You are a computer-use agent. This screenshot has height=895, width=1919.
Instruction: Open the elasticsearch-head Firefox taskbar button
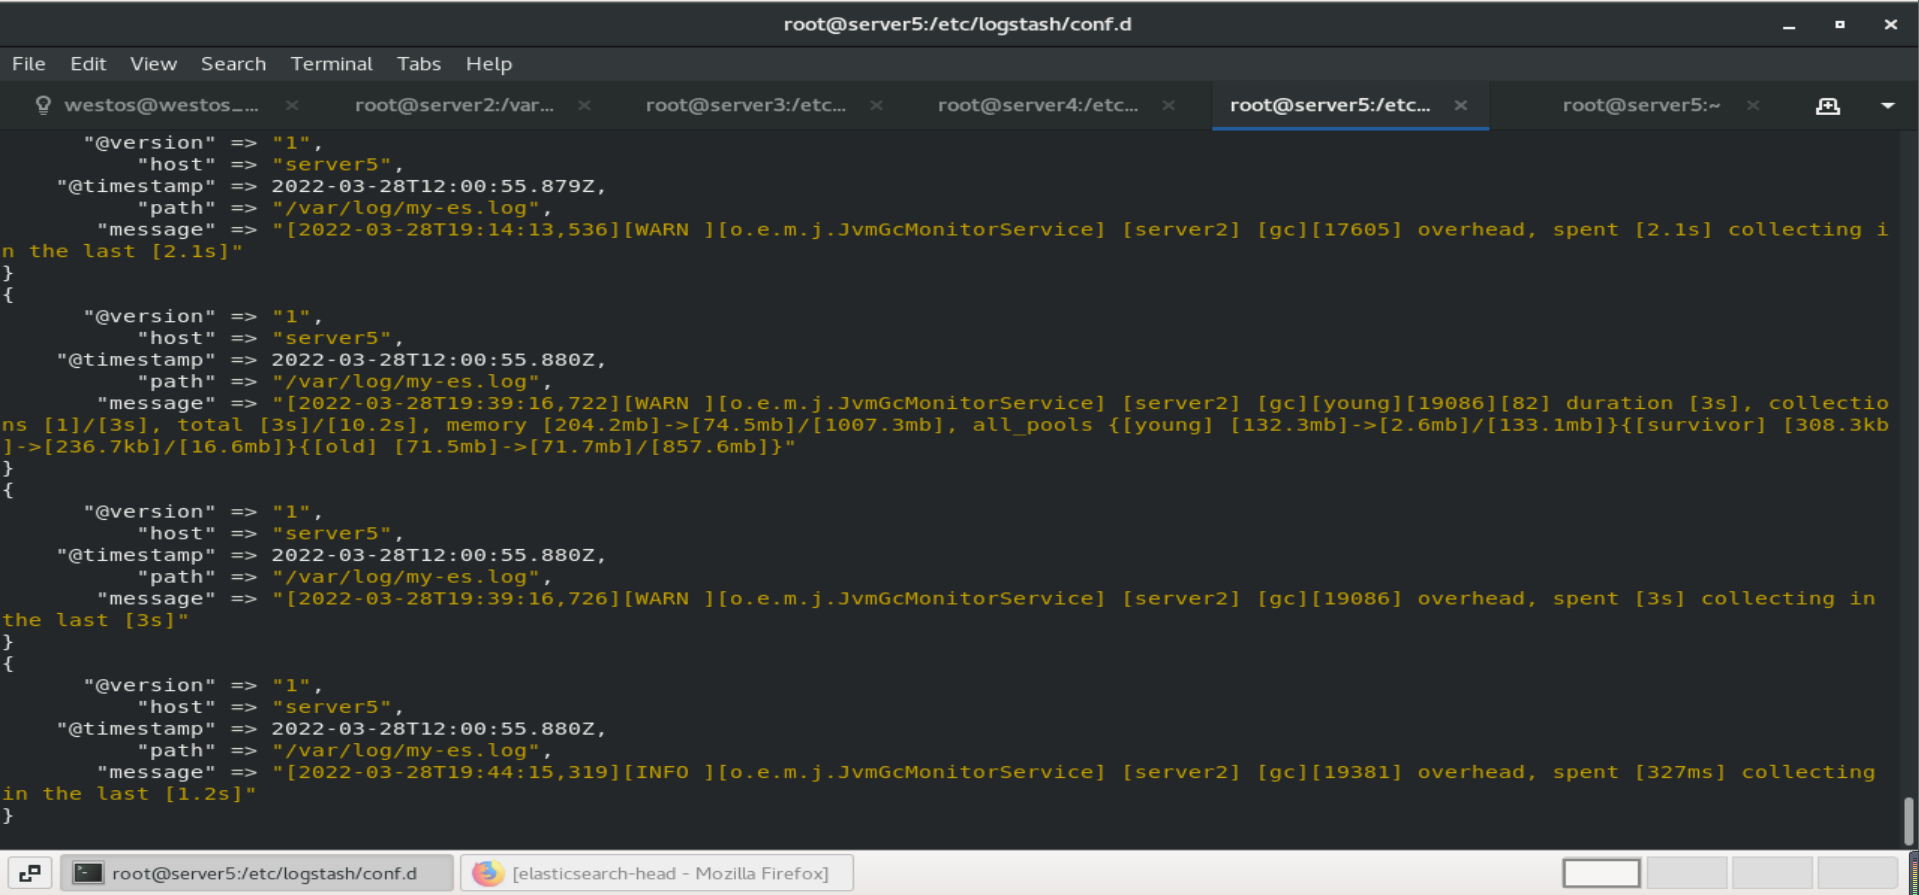657,873
